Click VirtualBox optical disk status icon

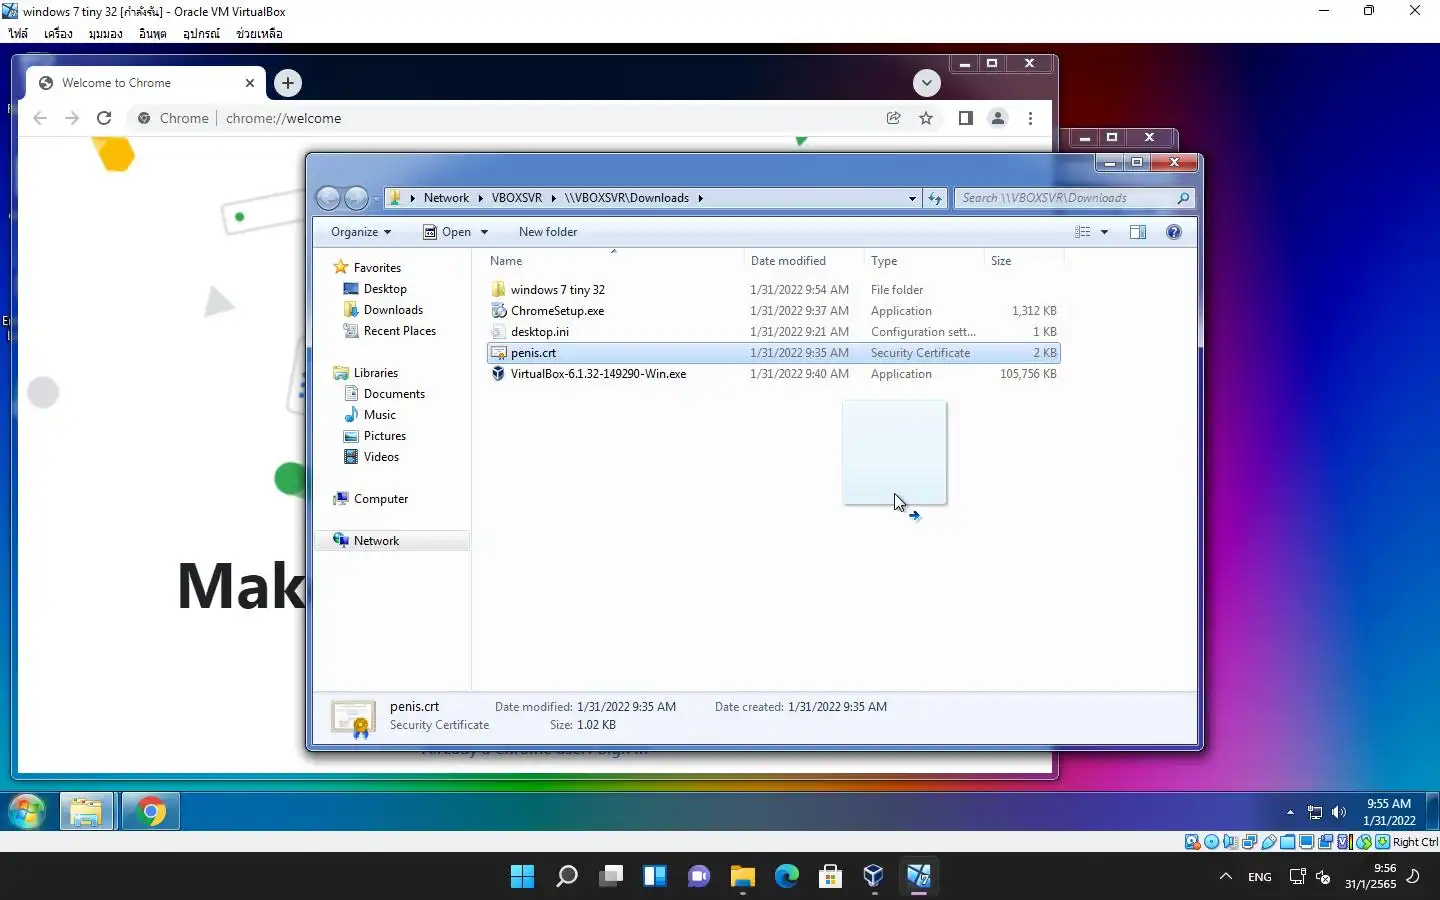pos(1212,842)
